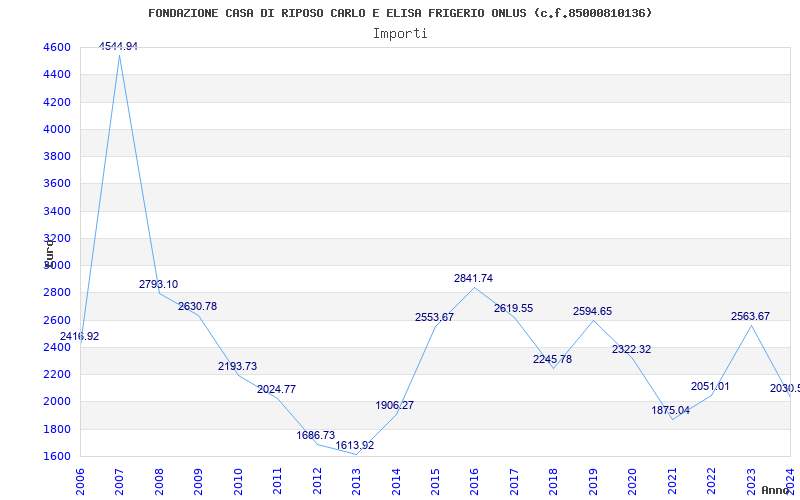This screenshot has width=800, height=500.
Task: Click y-axis value 1600
Action: (57, 456)
